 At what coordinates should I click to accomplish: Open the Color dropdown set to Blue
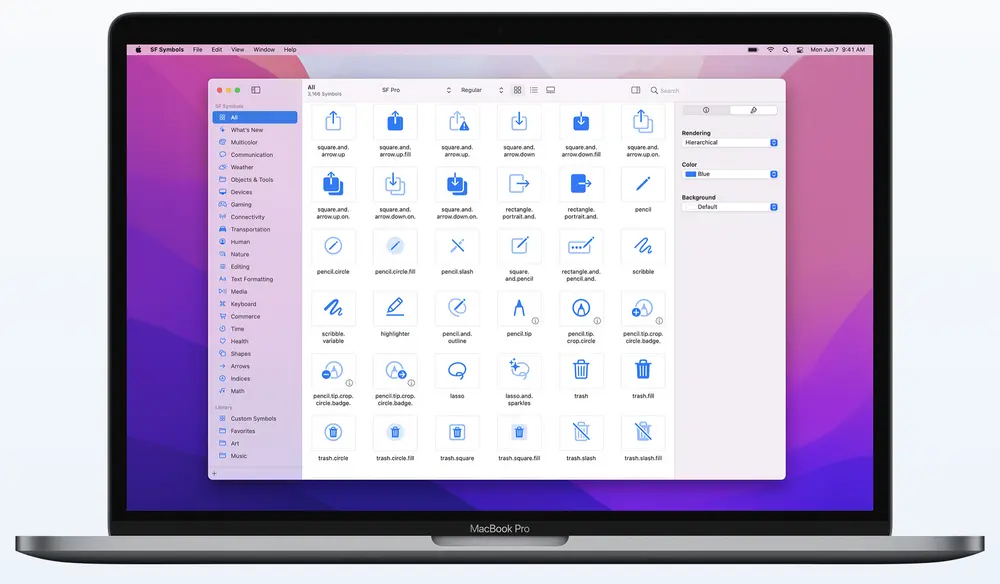click(x=730, y=174)
